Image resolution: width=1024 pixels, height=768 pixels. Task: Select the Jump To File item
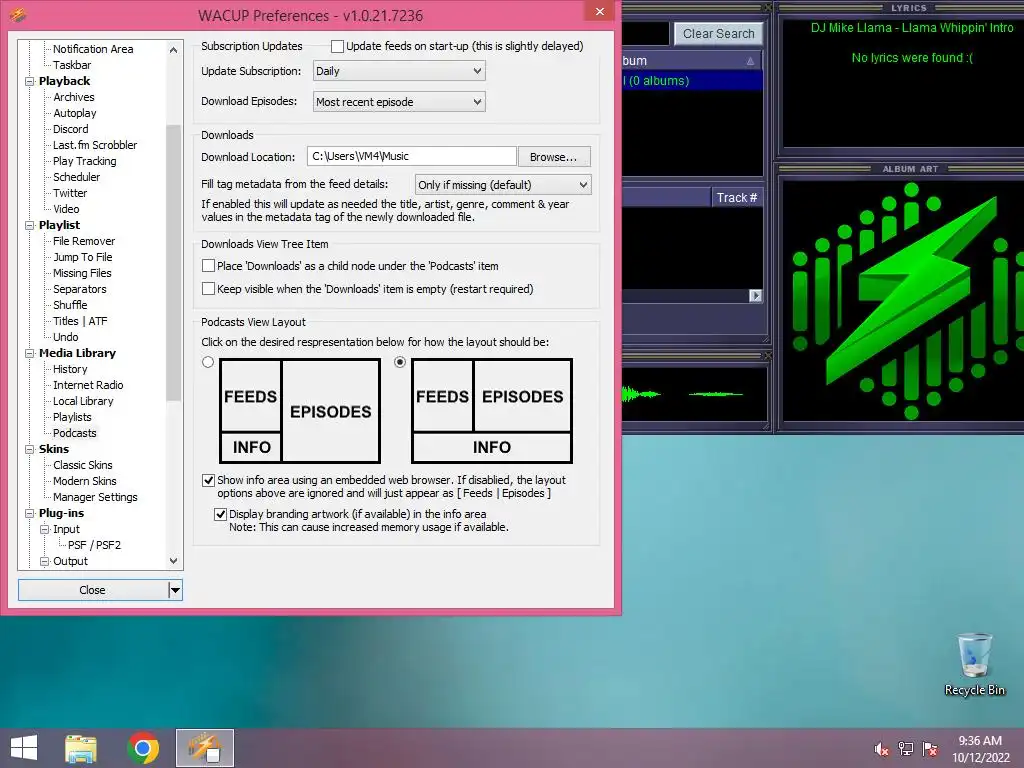(82, 257)
